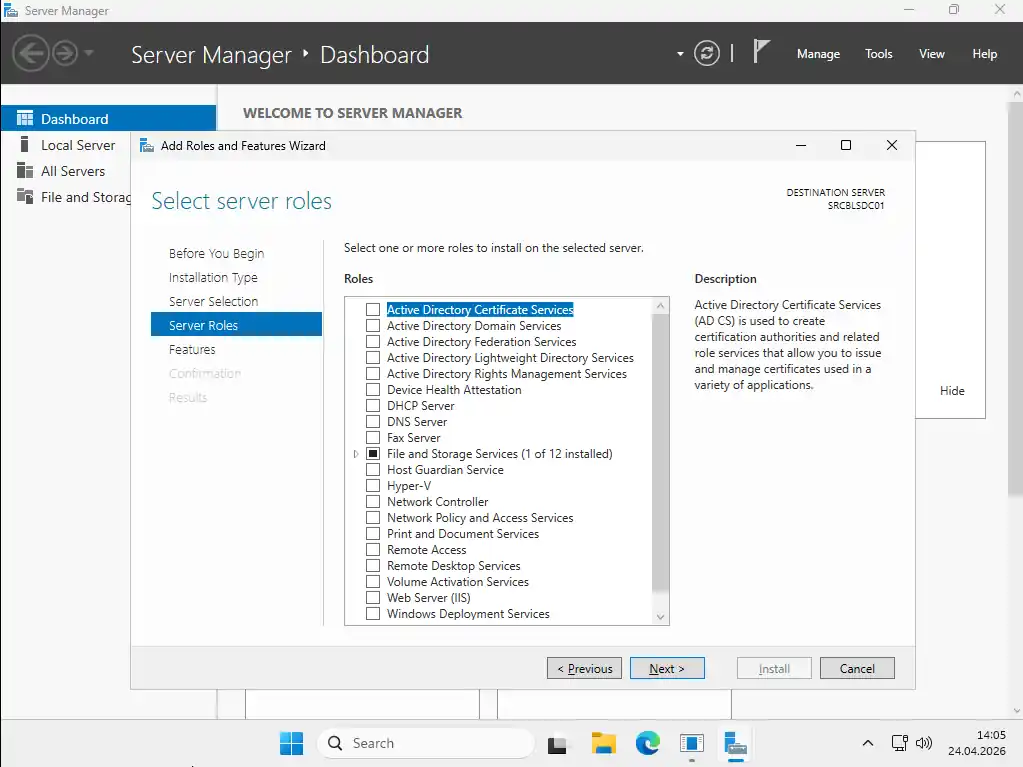Click the Server Manager taskbar icon
Viewport: 1023px width, 767px height.
[735, 743]
